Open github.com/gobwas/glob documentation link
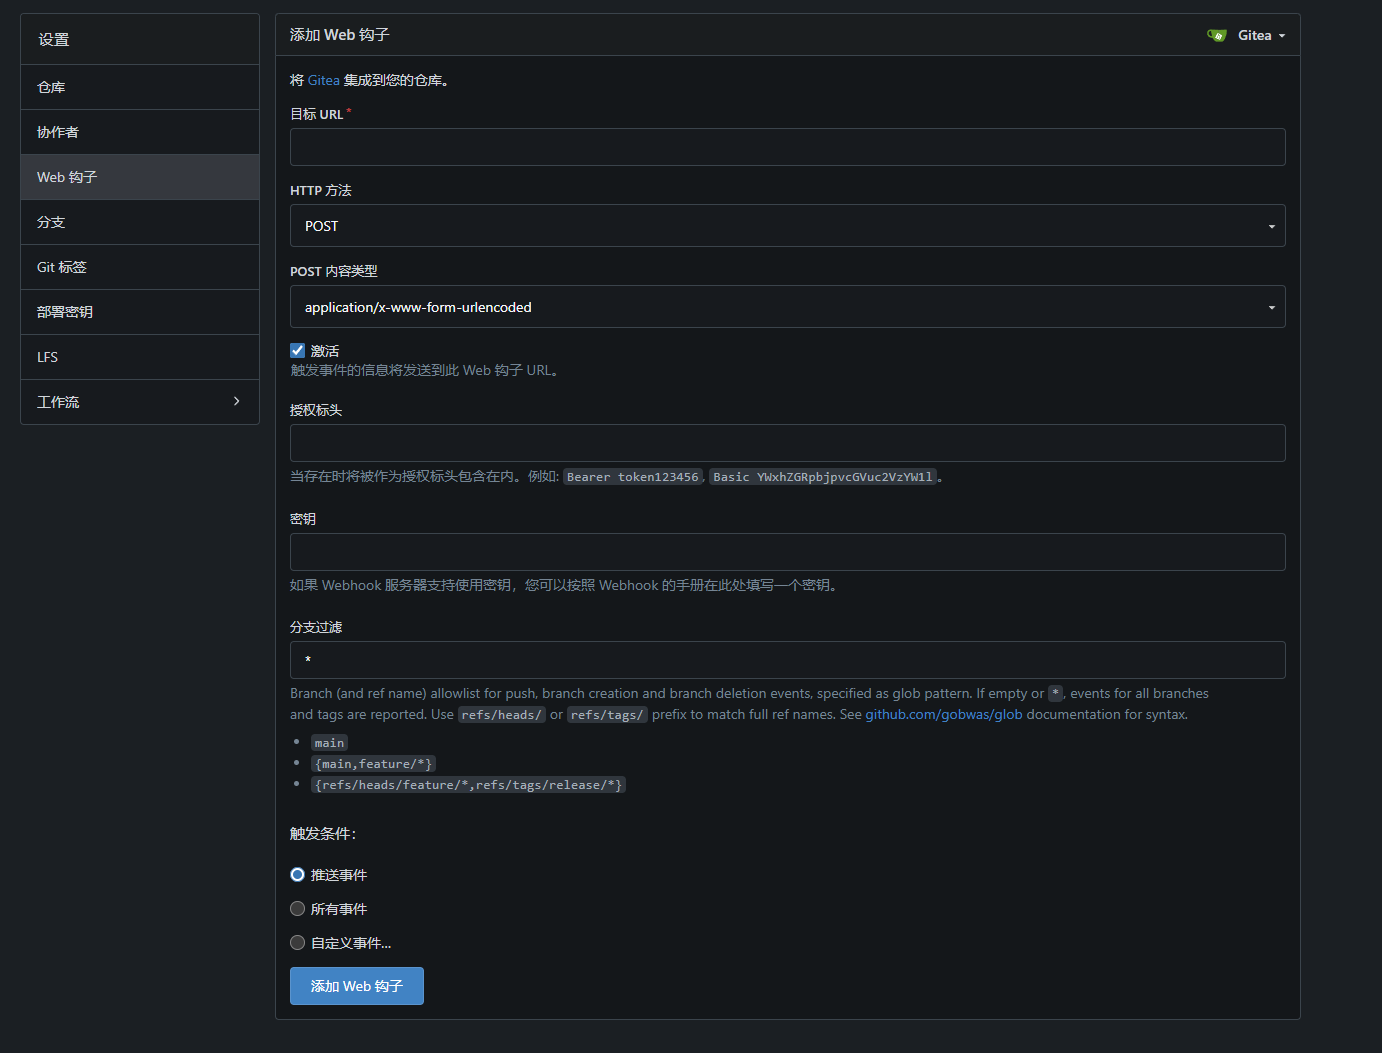Screen dimensions: 1382x1053 coord(943,714)
